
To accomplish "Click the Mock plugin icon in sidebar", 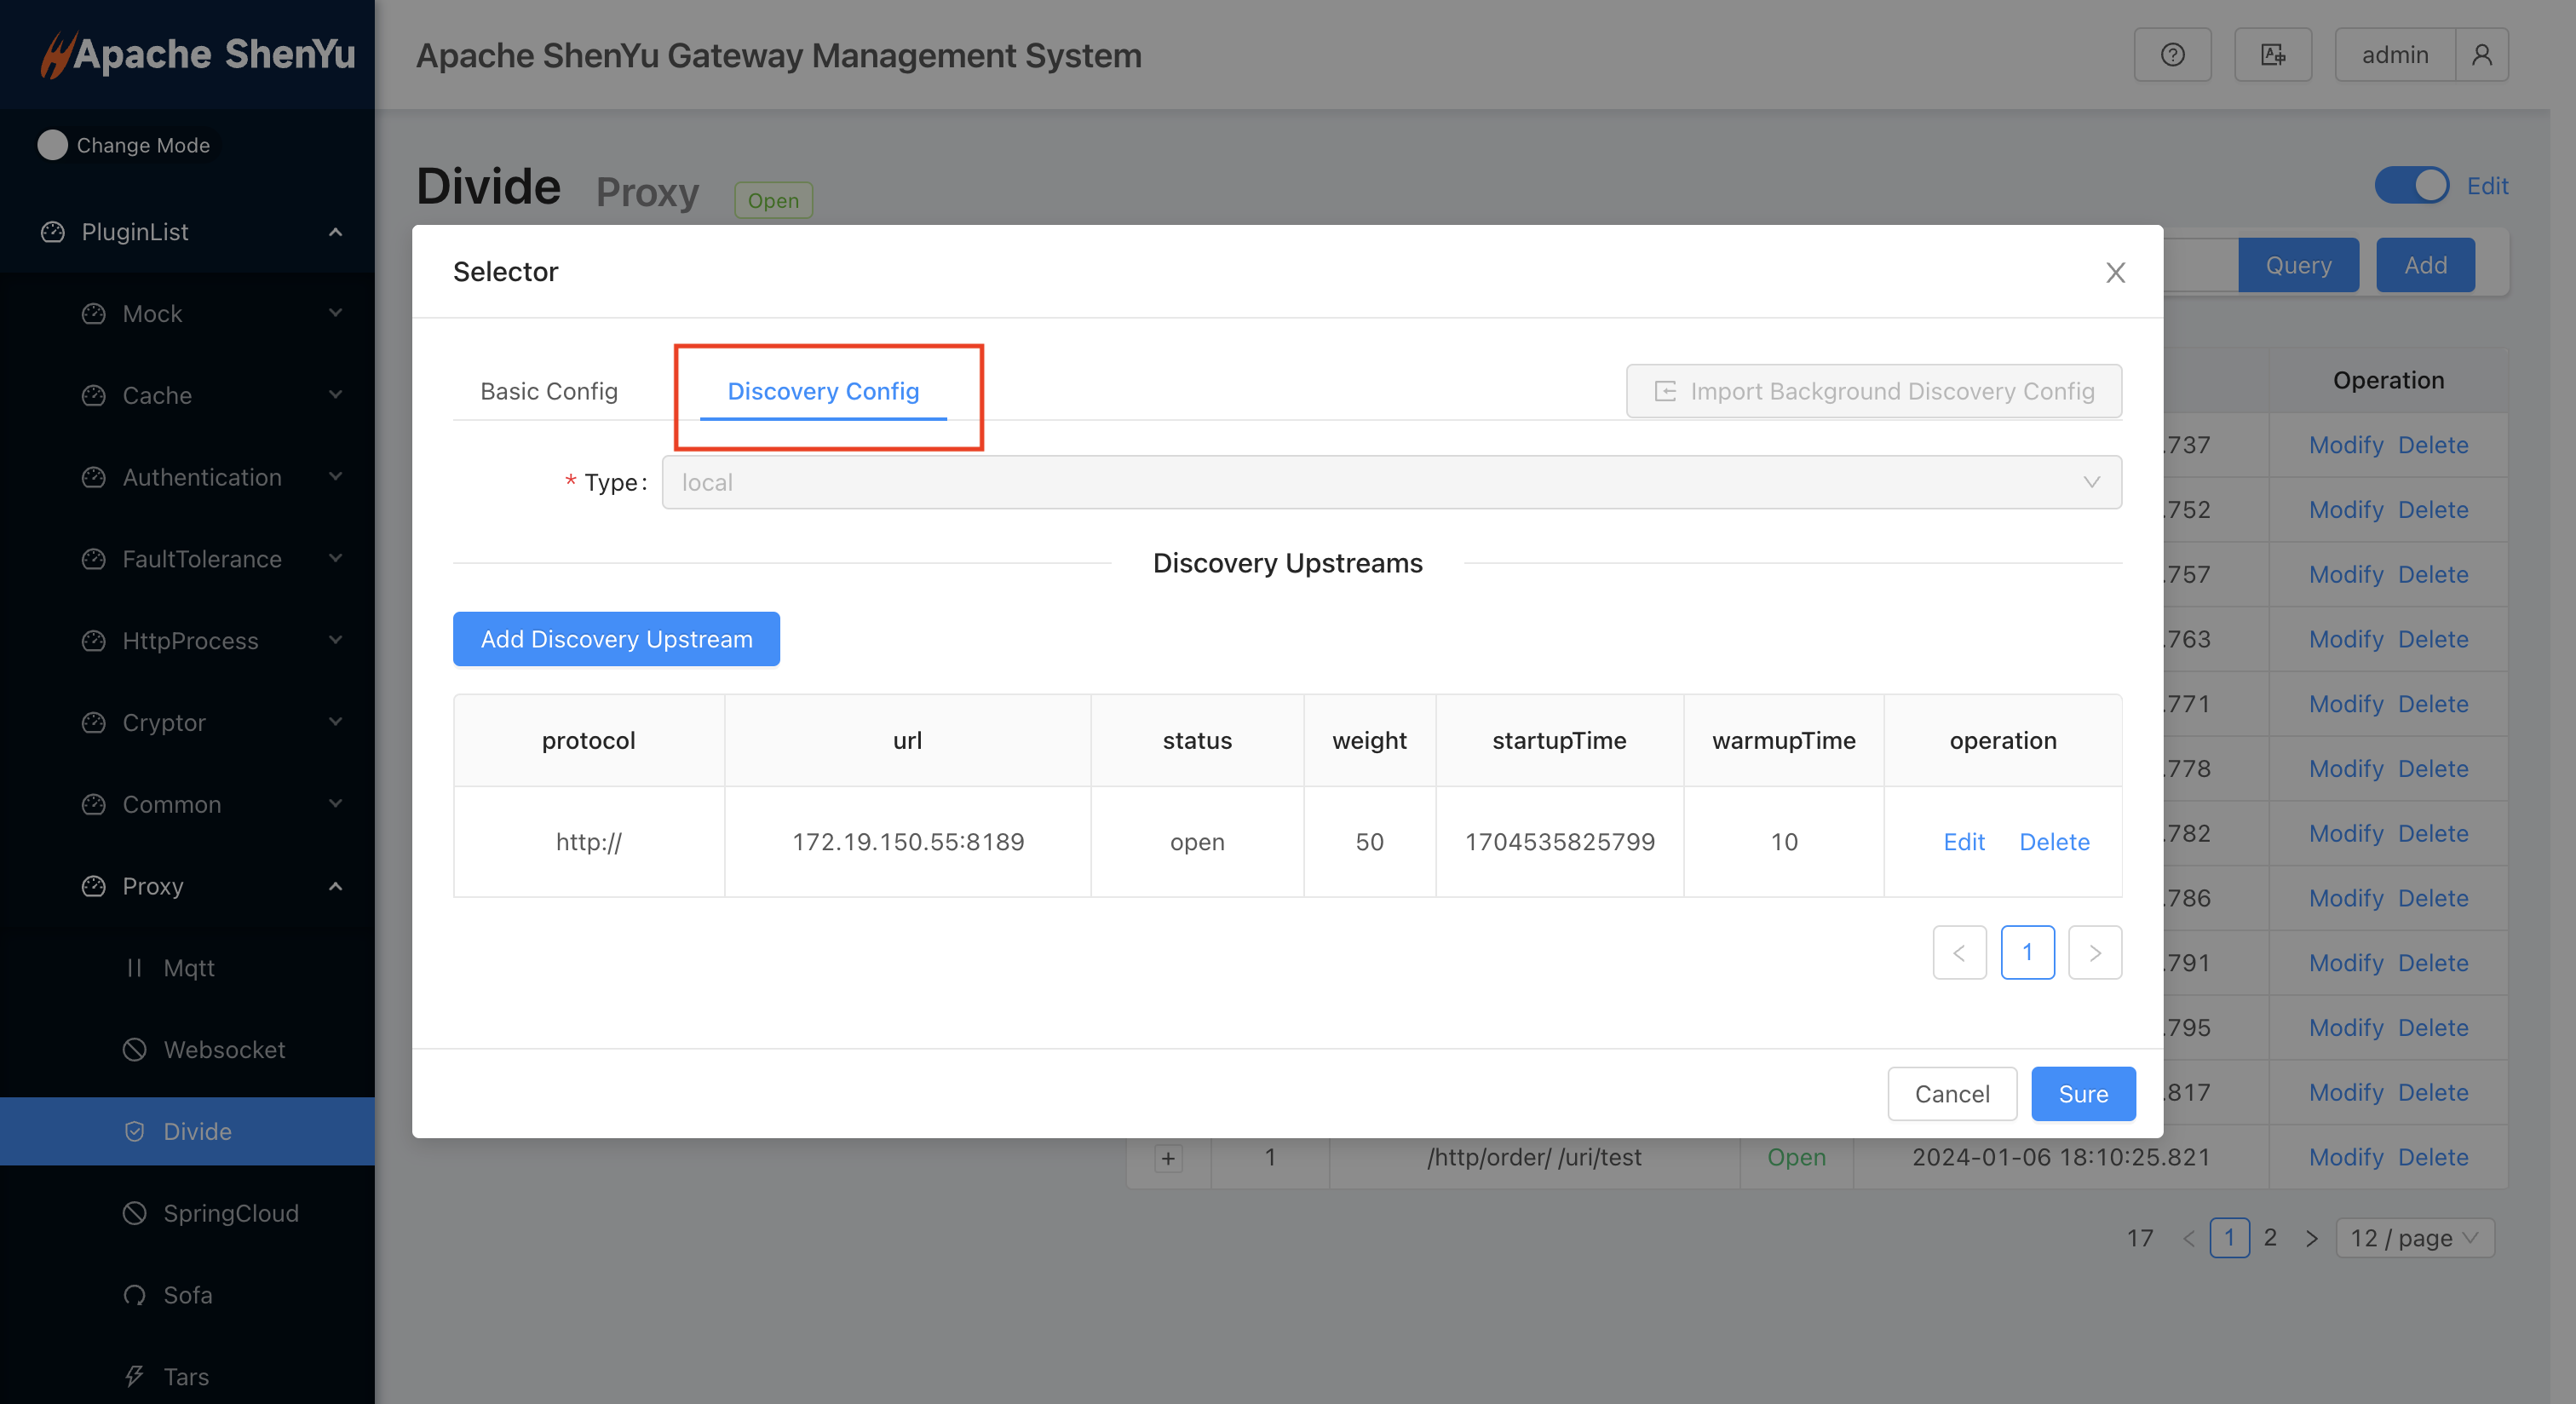I will (94, 313).
